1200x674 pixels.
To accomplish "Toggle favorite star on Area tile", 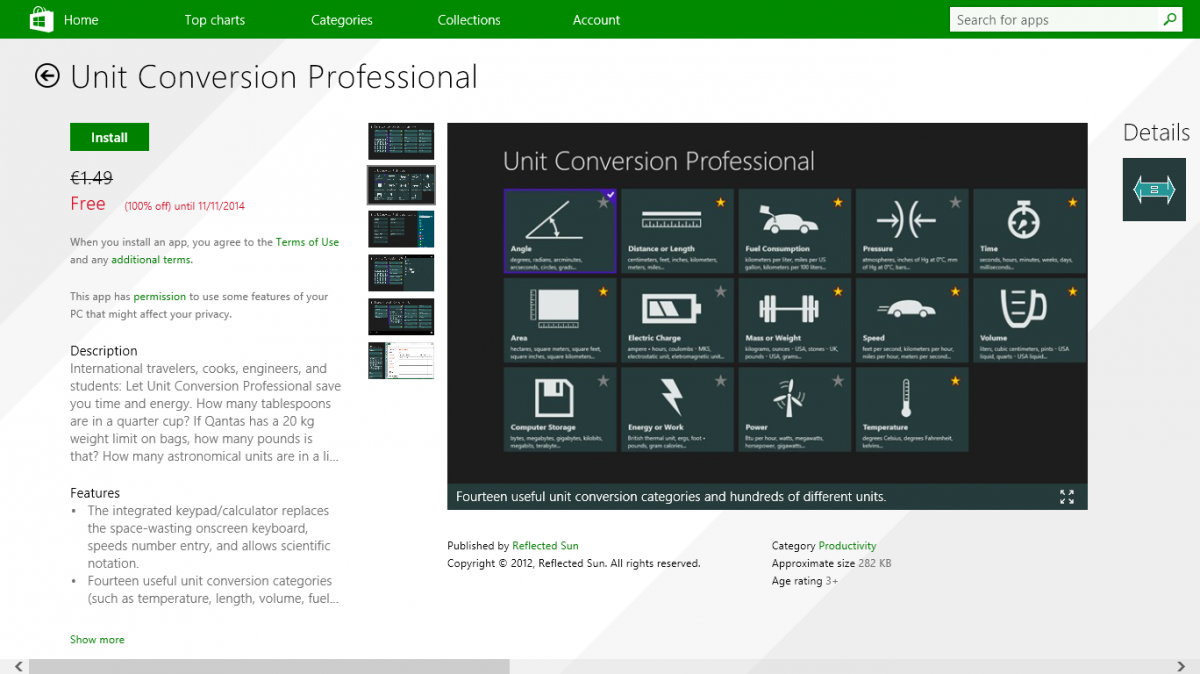I will (x=603, y=292).
